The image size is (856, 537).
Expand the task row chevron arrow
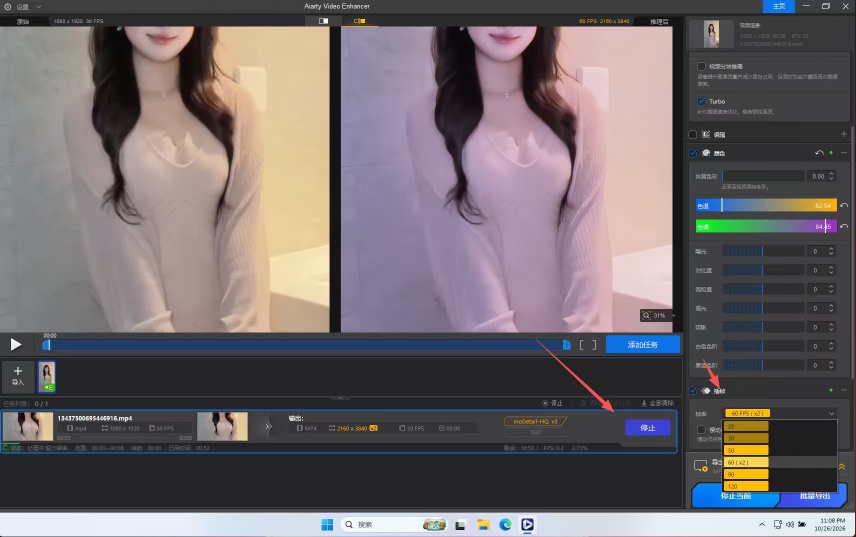click(x=268, y=426)
